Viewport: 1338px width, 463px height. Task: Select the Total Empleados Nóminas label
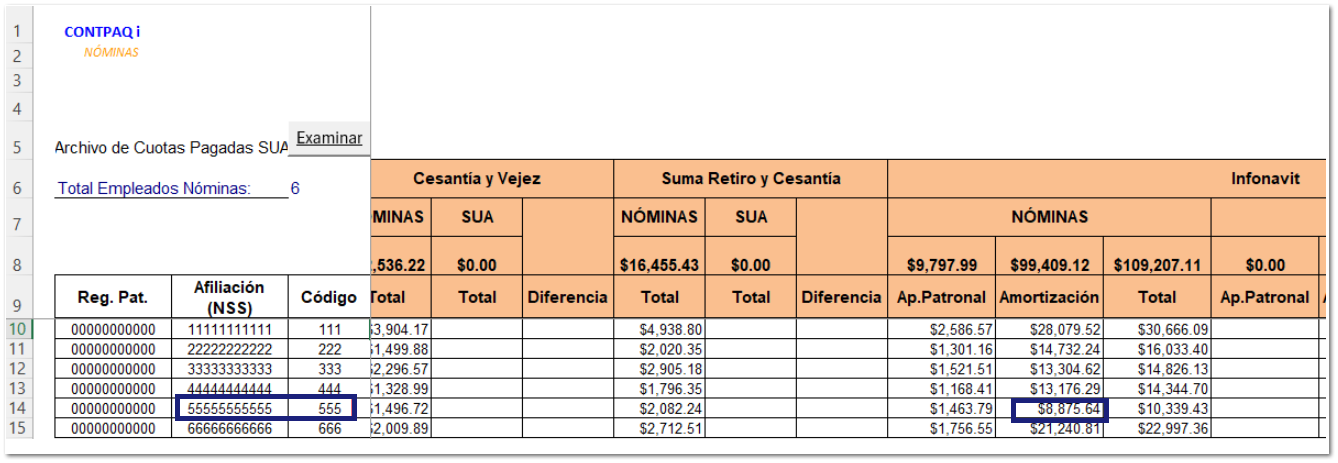point(154,188)
